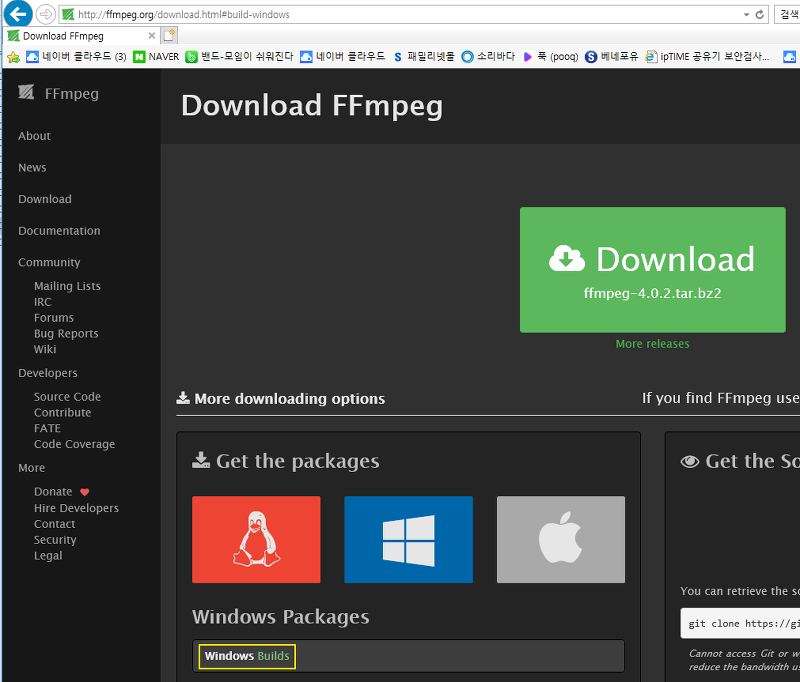Click the browser forward arrow button
The width and height of the screenshot is (800, 682).
pos(46,14)
